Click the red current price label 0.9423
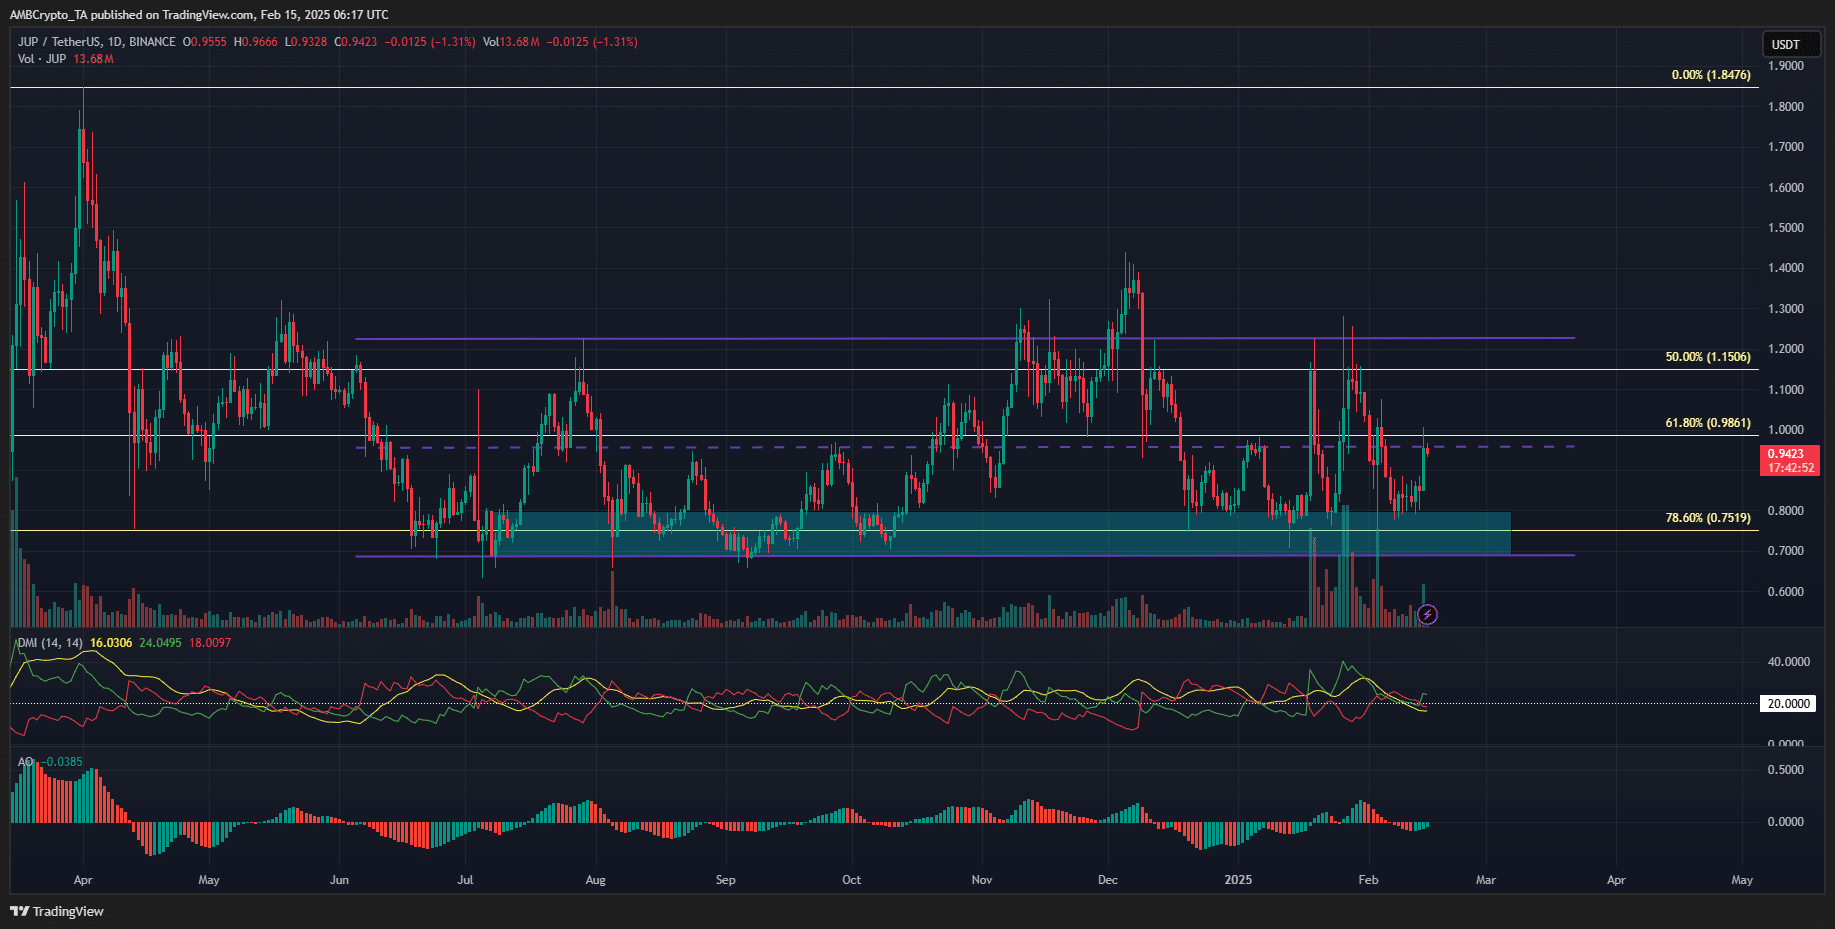The height and width of the screenshot is (929, 1835). pos(1790,460)
